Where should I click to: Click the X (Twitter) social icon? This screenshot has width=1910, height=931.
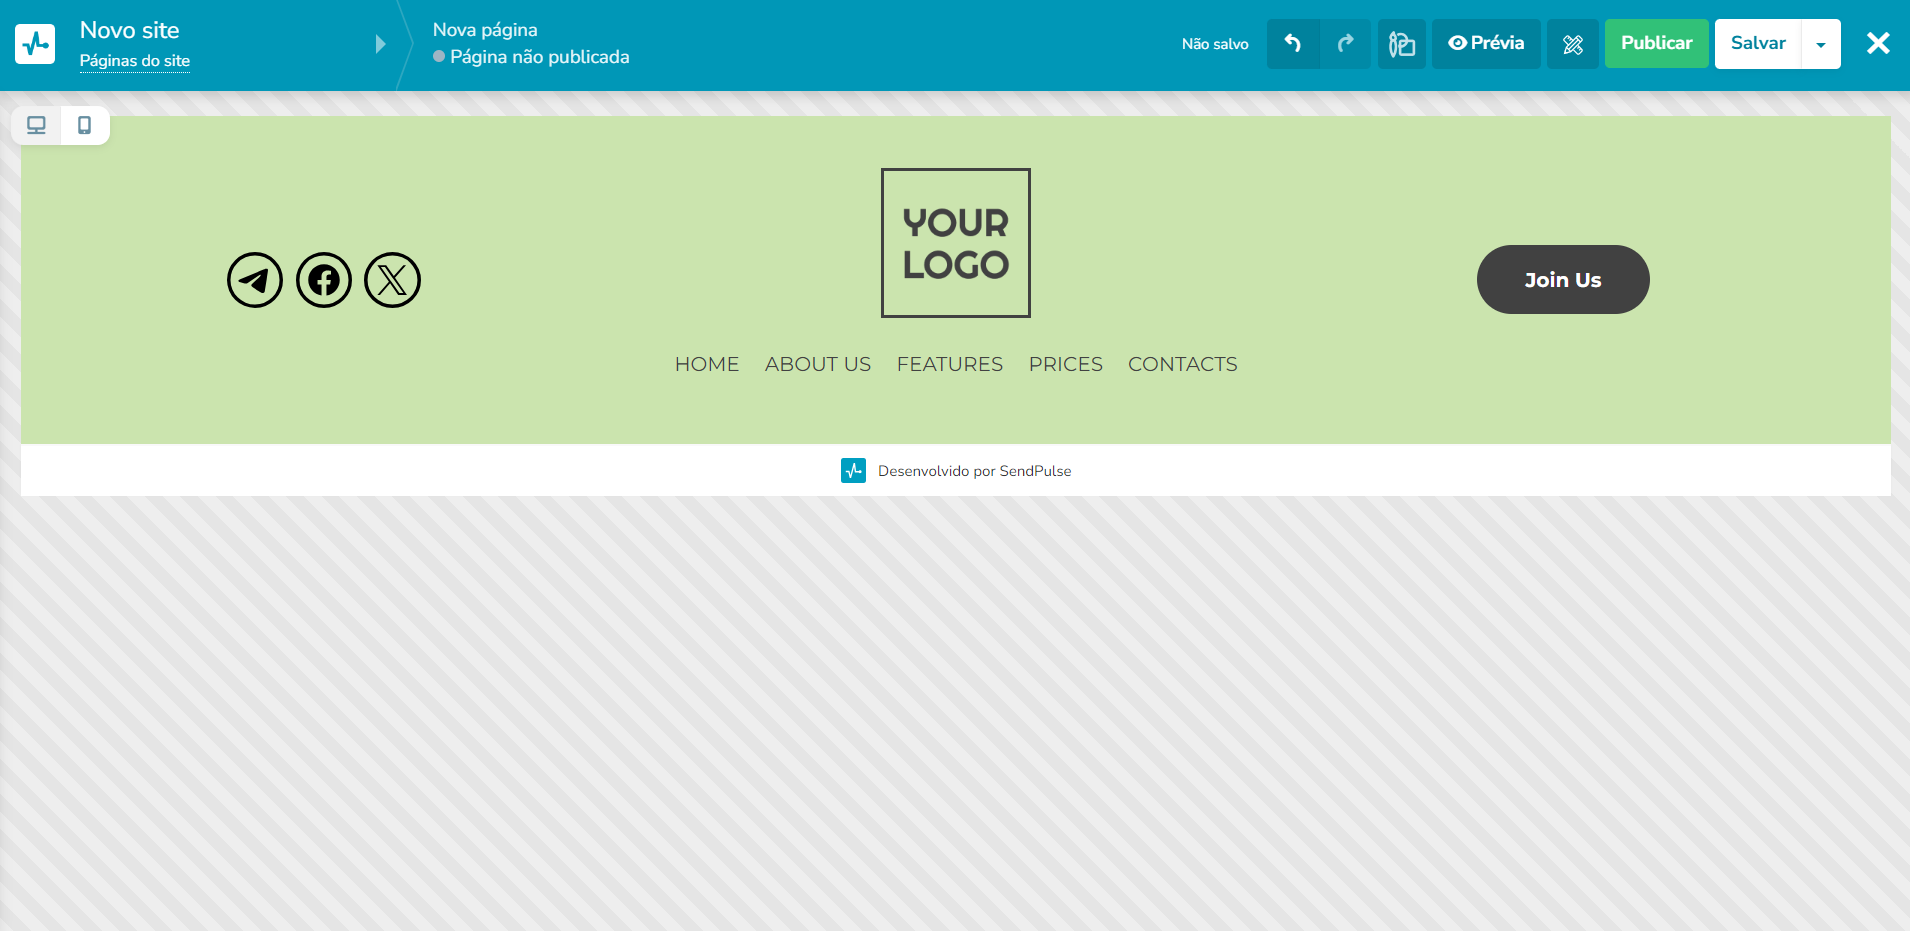tap(392, 280)
